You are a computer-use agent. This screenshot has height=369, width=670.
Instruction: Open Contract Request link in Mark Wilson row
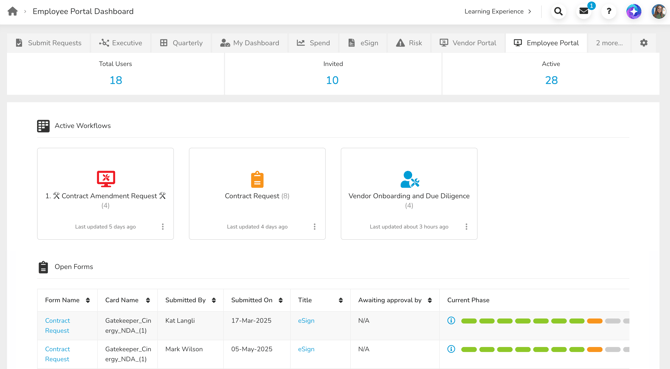click(x=57, y=354)
